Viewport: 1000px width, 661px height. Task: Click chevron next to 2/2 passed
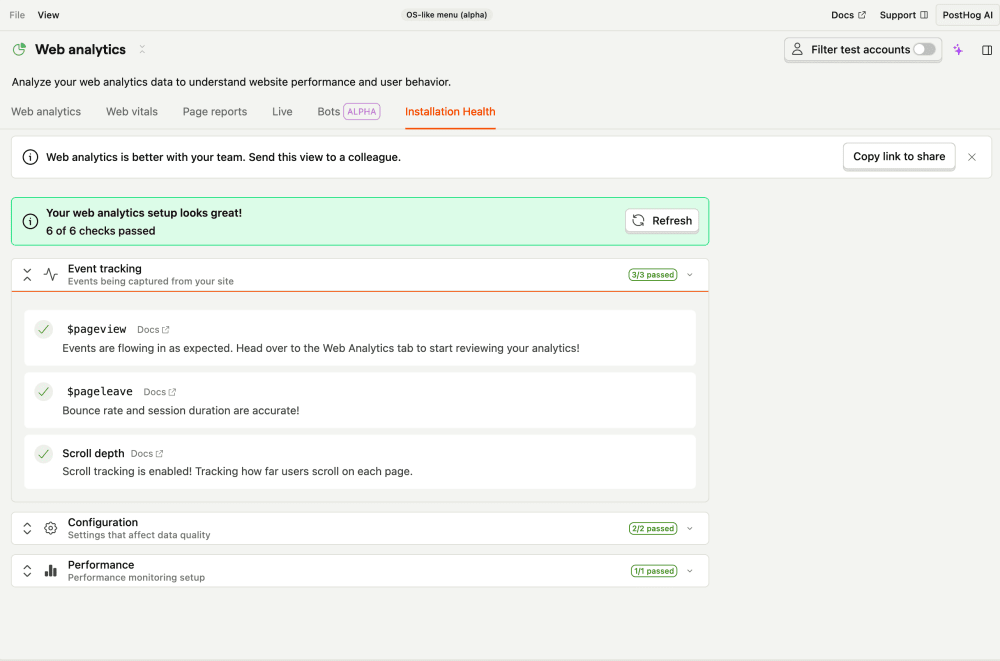point(689,528)
